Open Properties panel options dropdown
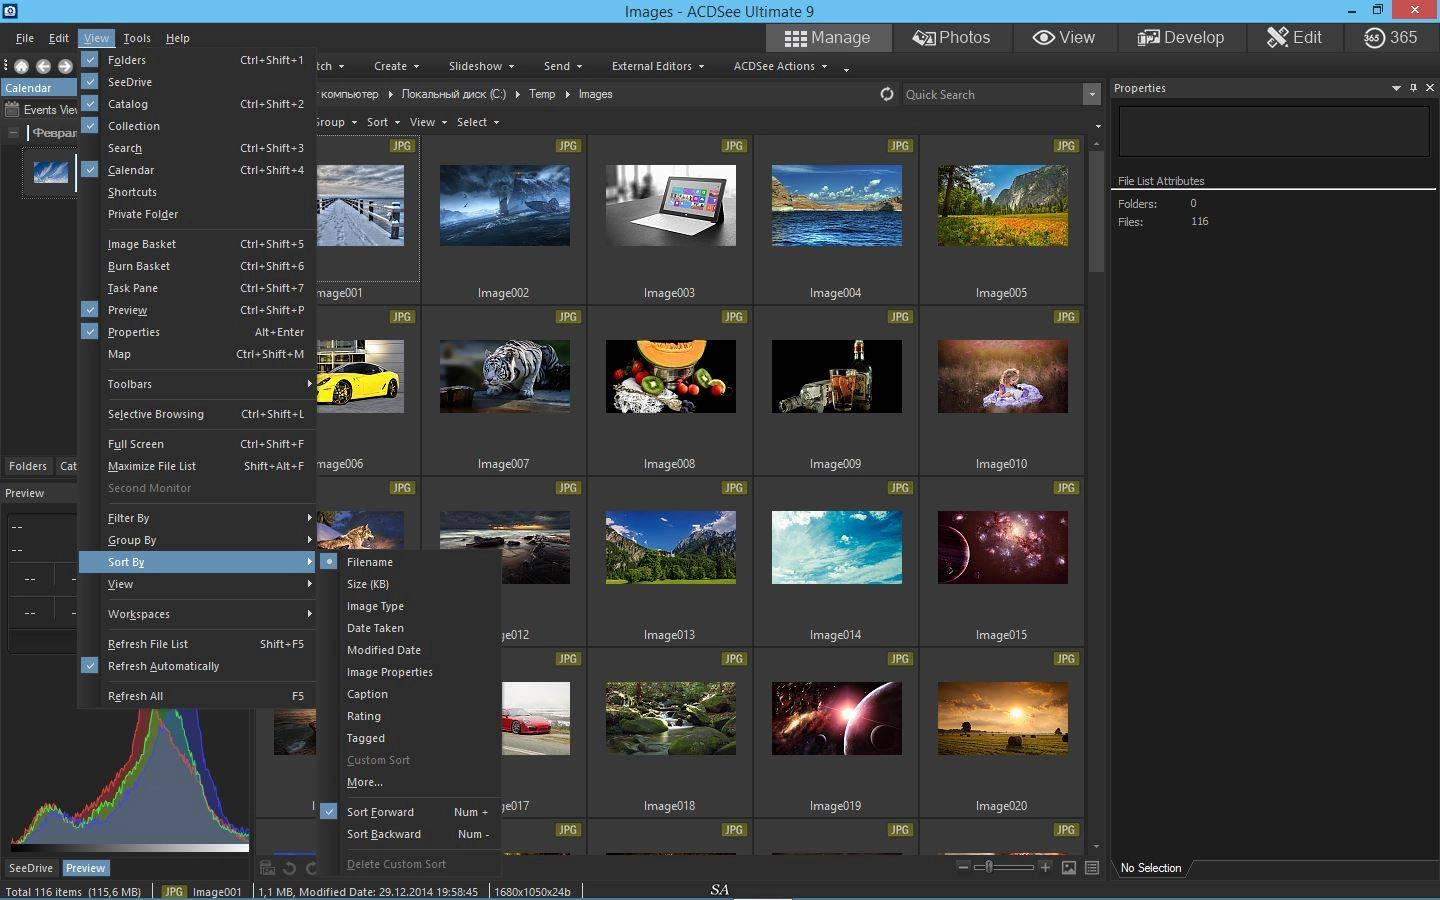1440x900 pixels. pos(1396,88)
